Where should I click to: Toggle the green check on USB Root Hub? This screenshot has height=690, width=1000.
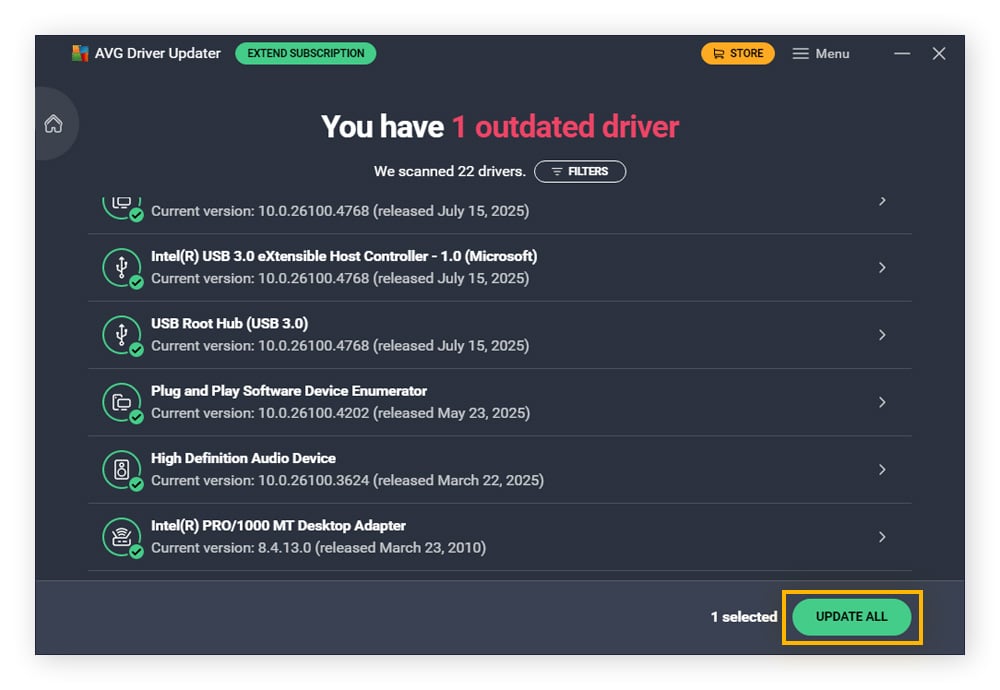coord(138,348)
